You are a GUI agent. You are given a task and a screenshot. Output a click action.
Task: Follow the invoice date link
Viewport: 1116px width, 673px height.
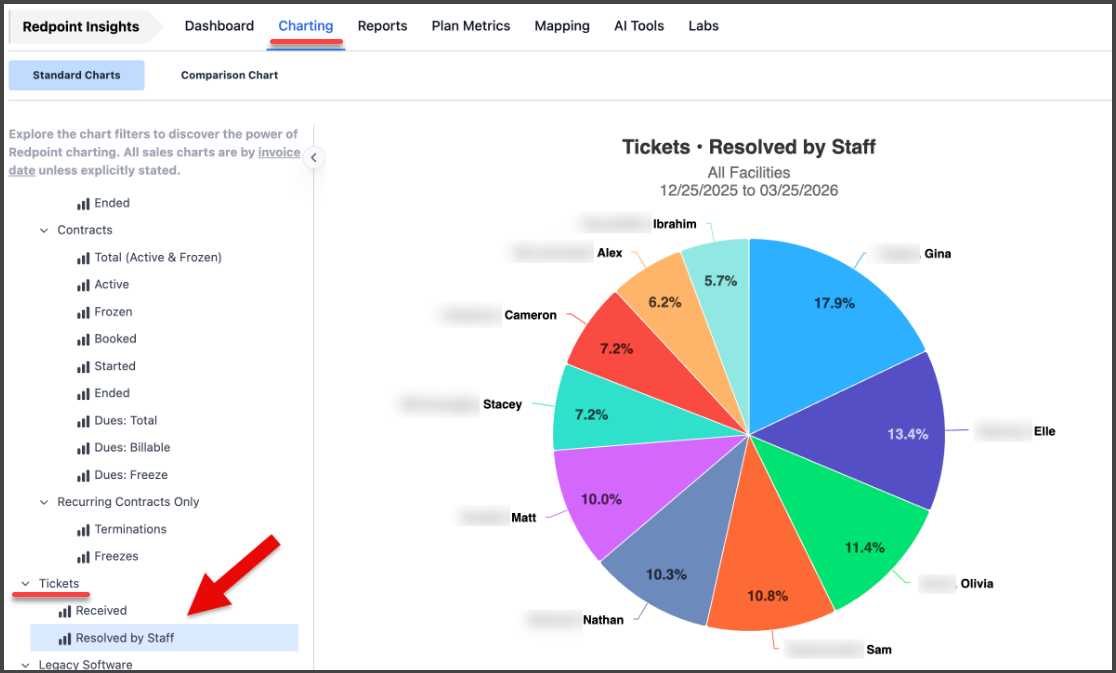click(279, 153)
